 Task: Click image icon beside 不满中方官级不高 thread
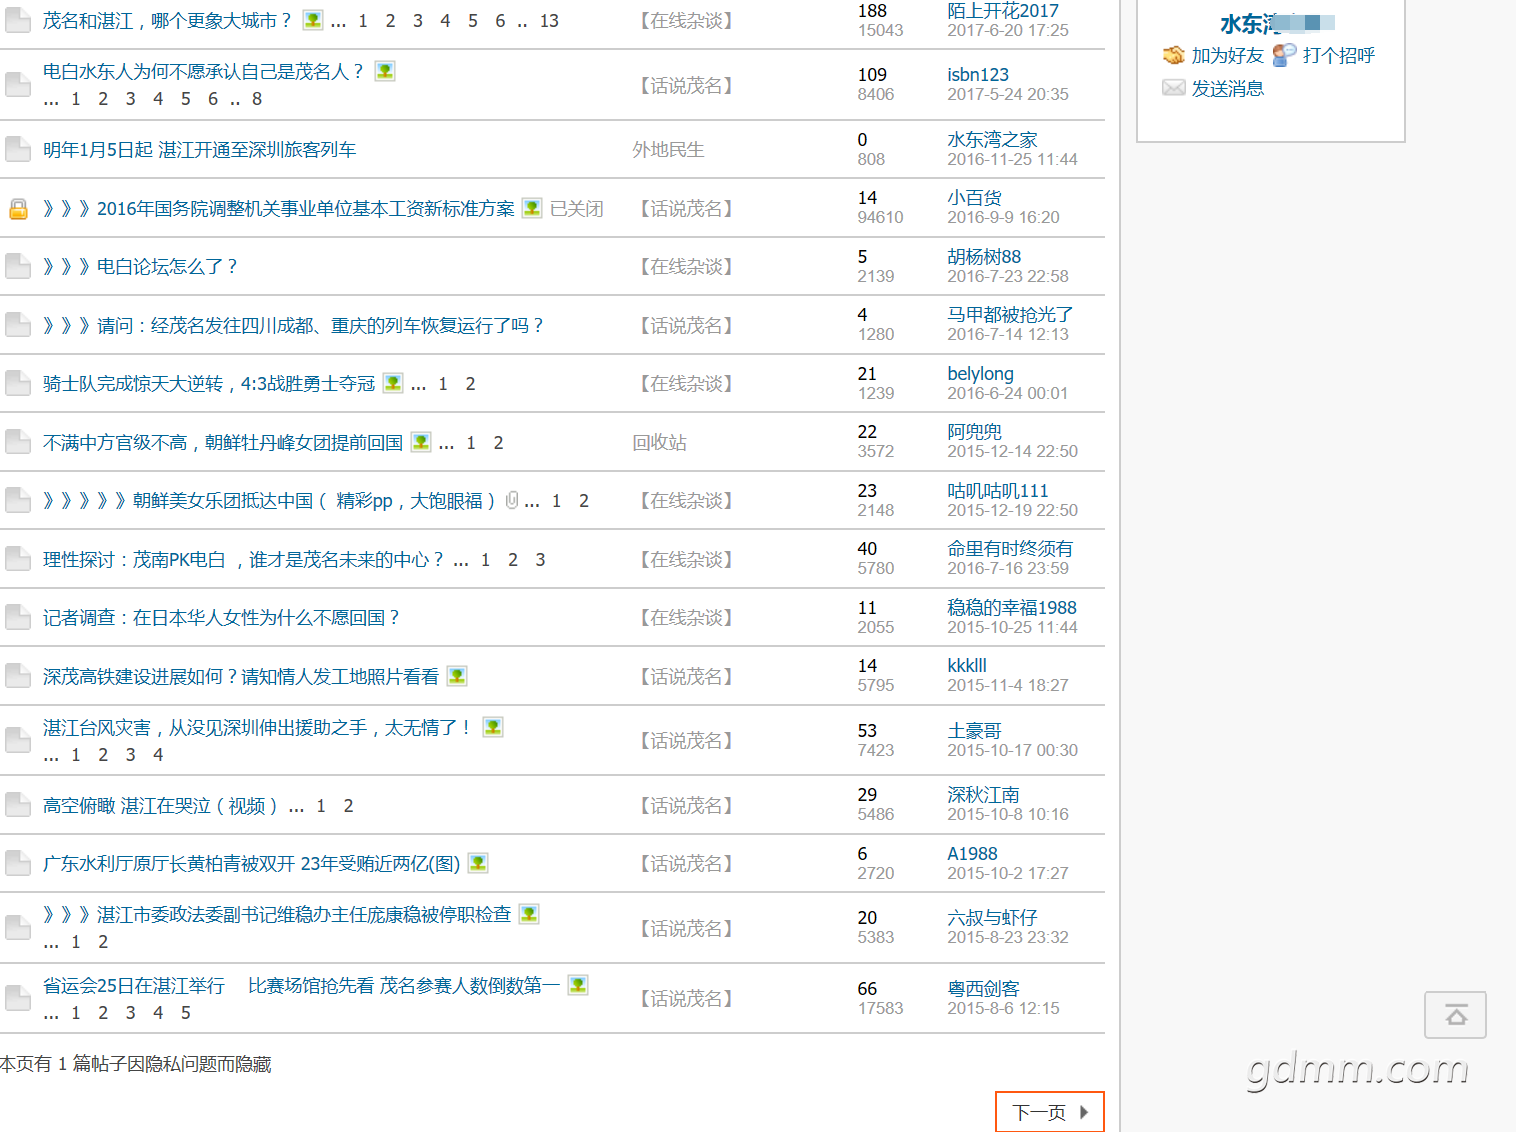point(421,442)
